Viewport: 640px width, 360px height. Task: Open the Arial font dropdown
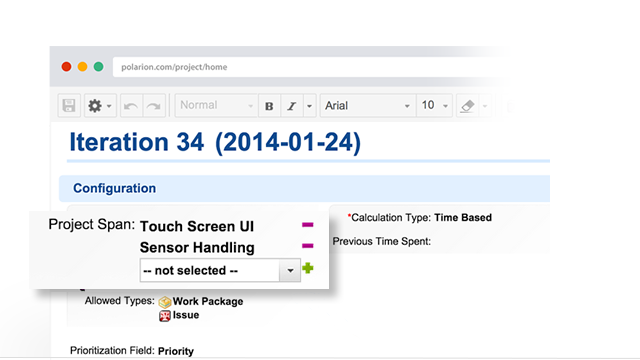(368, 106)
